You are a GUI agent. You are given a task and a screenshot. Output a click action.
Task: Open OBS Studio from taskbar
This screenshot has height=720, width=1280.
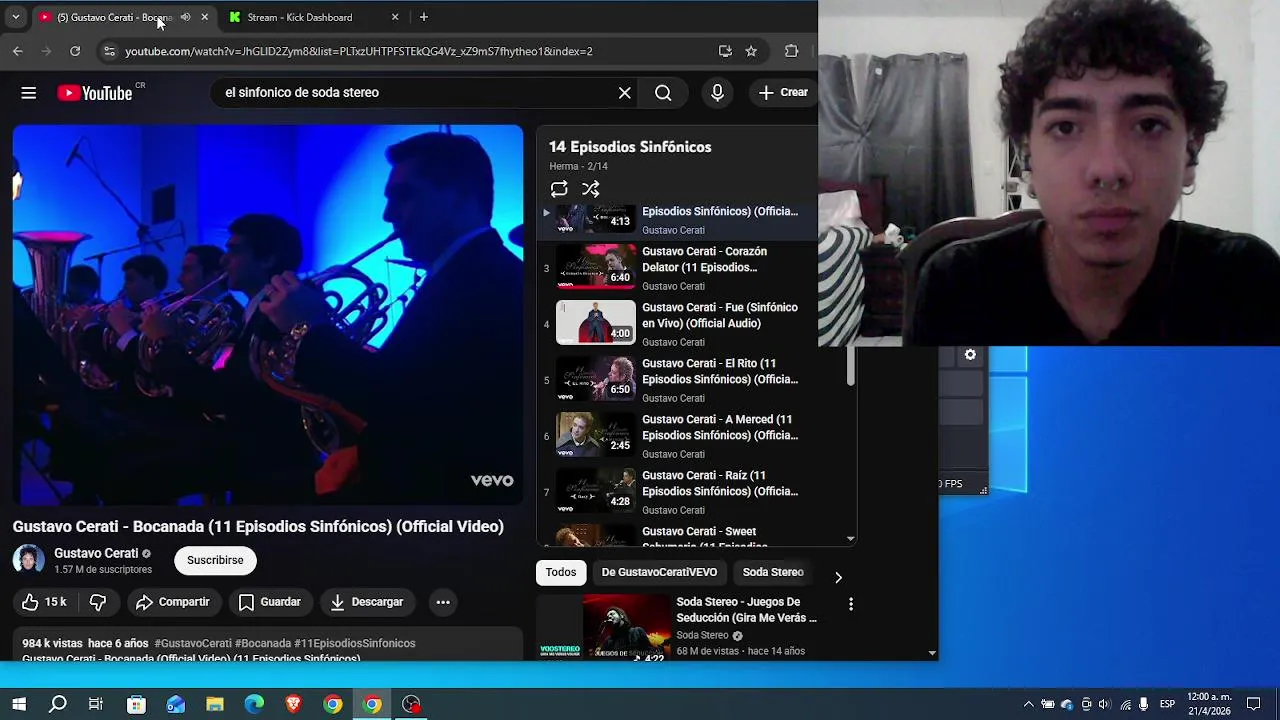coord(411,704)
